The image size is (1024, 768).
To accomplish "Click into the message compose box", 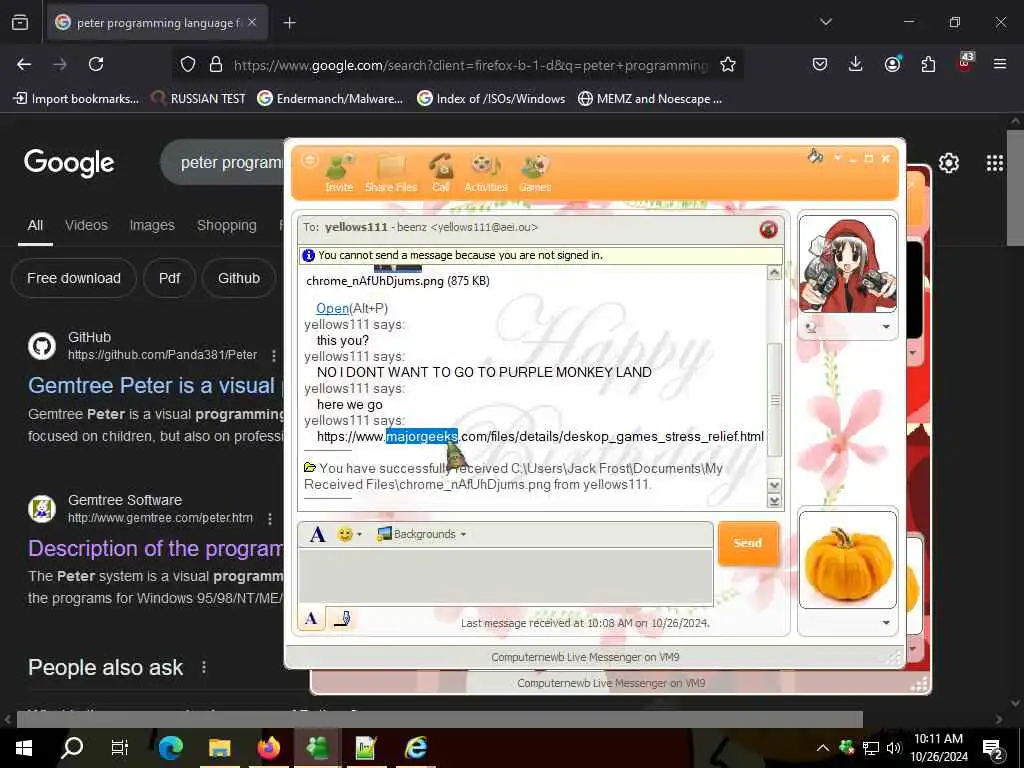I will [505, 575].
